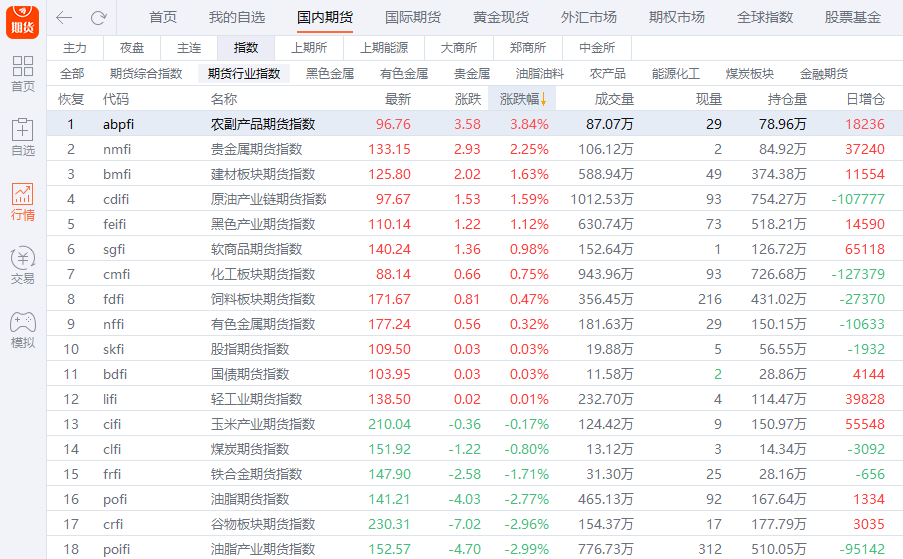Filter by 油脂油料 category
The width and height of the screenshot is (903, 559).
(540, 74)
